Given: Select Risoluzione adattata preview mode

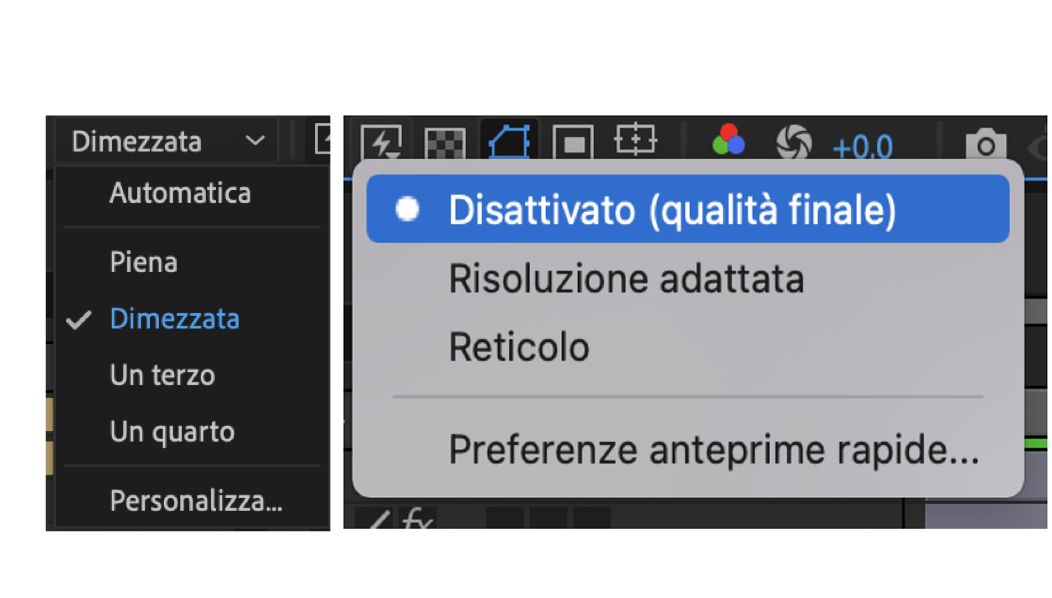Looking at the screenshot, I should point(626,279).
